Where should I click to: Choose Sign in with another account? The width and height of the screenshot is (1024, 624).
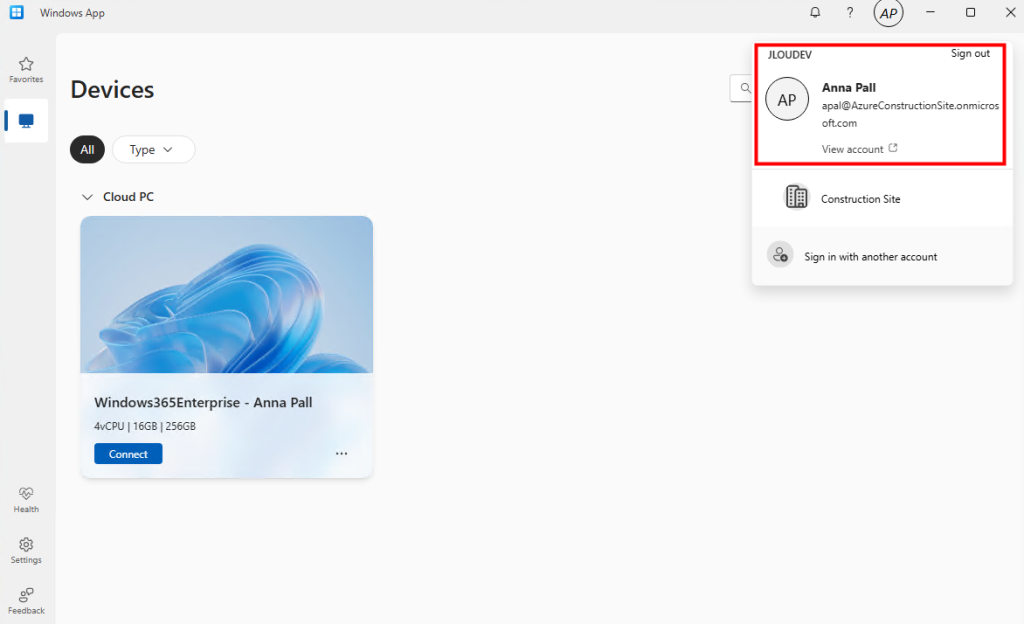(870, 256)
